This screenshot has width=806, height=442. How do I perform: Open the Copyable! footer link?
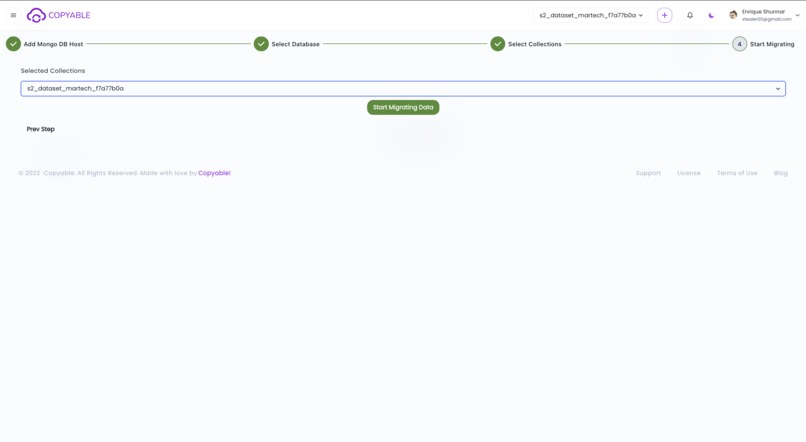[x=214, y=173]
